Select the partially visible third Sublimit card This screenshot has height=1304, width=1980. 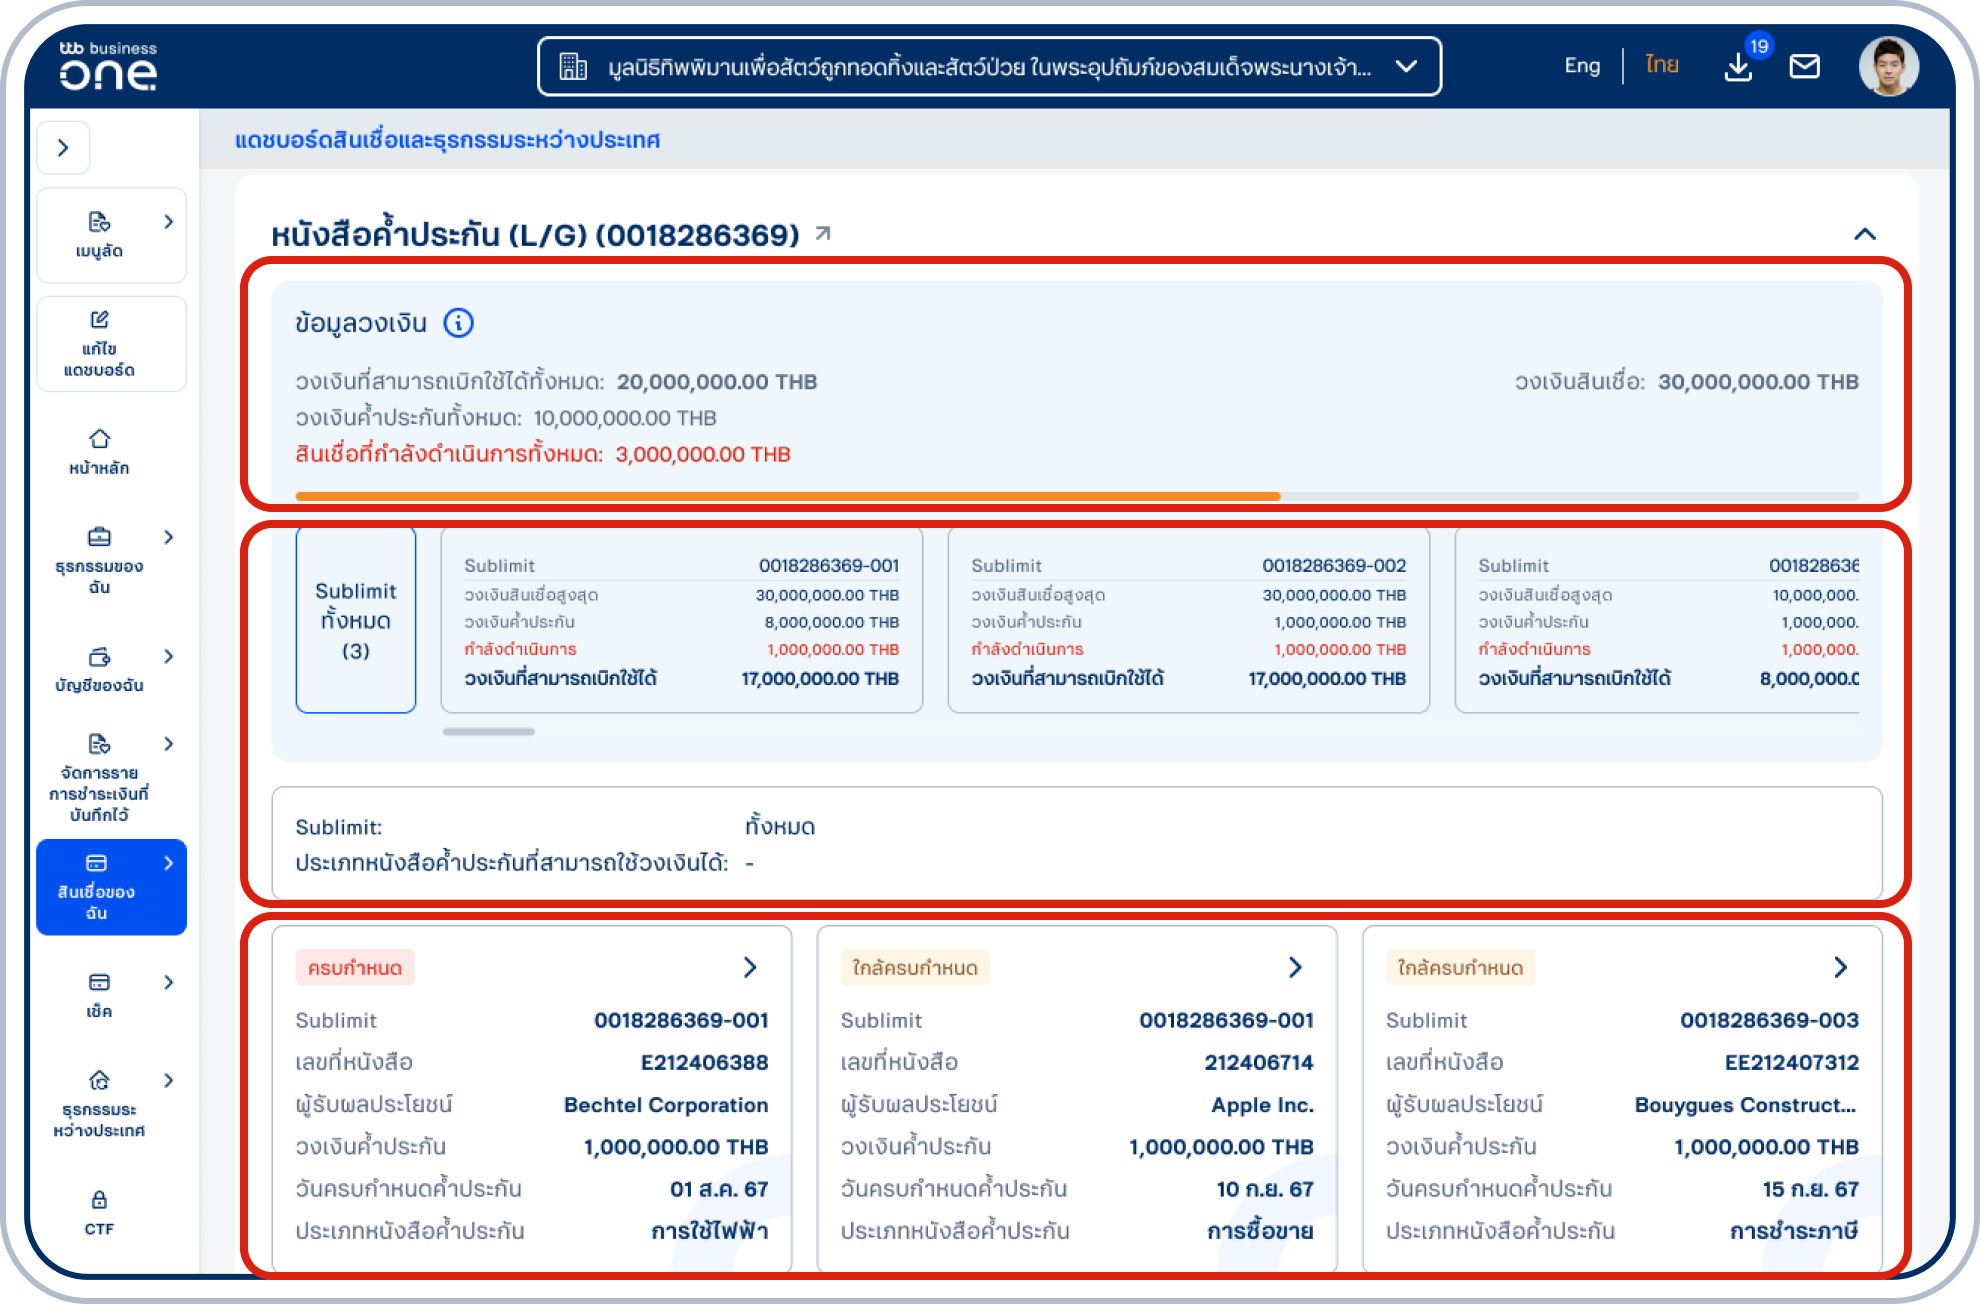click(x=1658, y=621)
